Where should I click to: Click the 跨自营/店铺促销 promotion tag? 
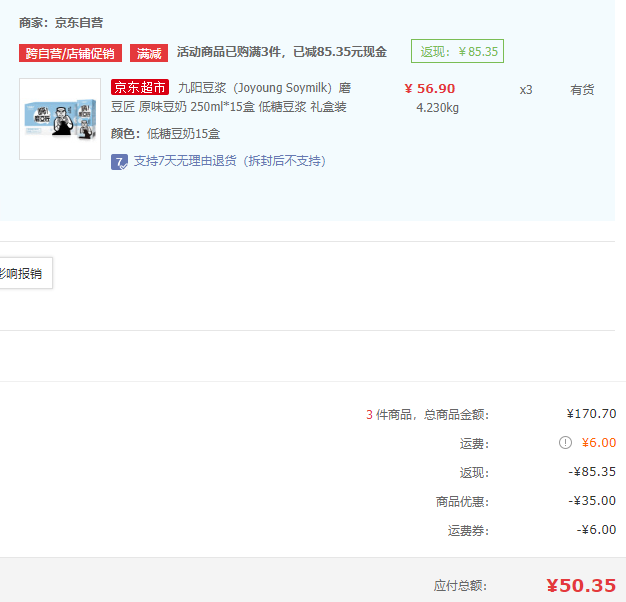click(70, 53)
